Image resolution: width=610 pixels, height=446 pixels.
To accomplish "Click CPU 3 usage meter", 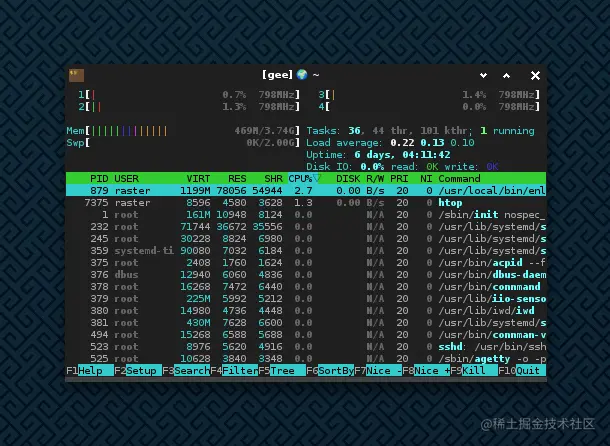I will [x=429, y=95].
